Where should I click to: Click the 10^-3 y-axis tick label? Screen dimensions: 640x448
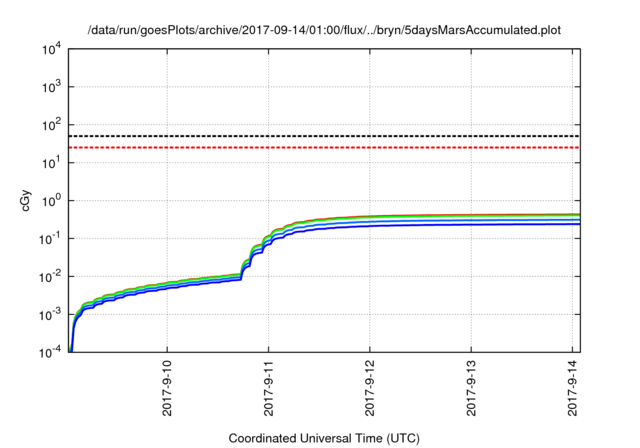pyautogui.click(x=50, y=315)
